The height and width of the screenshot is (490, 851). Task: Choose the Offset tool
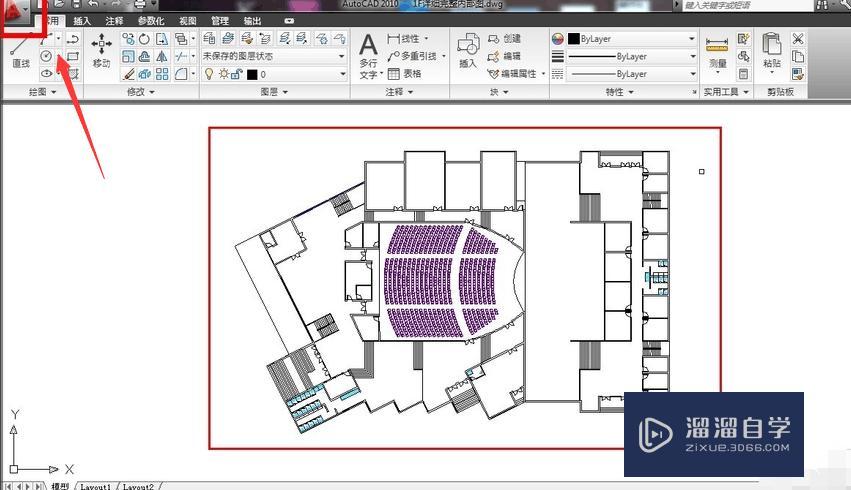point(144,56)
